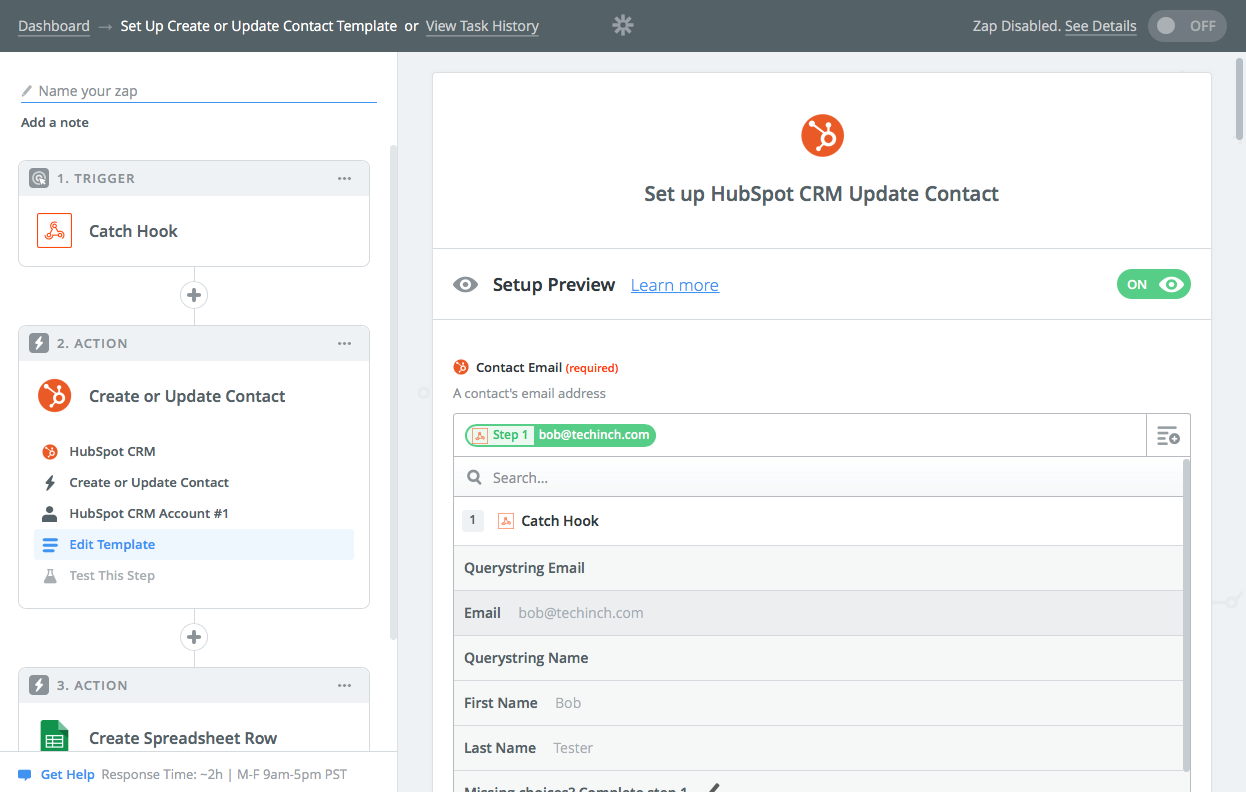
Task: Select HubSpot CRM app sub-step
Action: (x=194, y=452)
